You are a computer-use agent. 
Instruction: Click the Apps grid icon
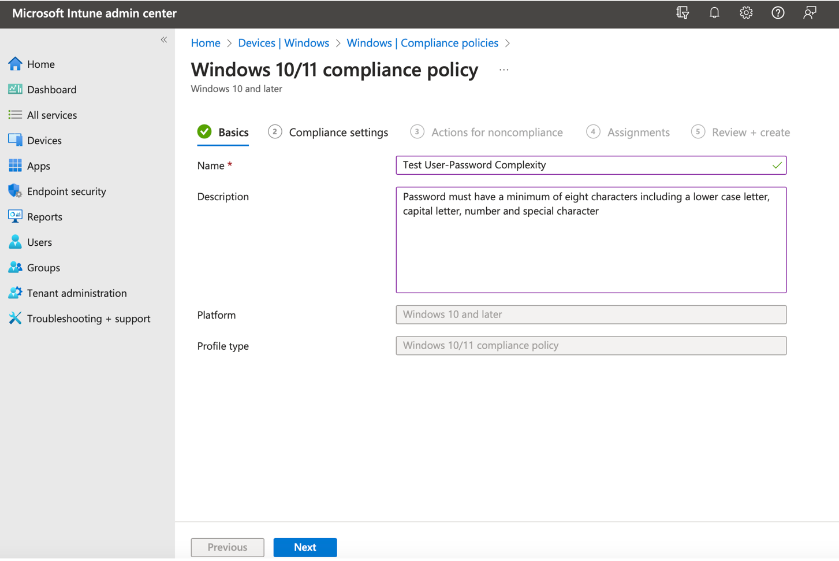click(15, 165)
